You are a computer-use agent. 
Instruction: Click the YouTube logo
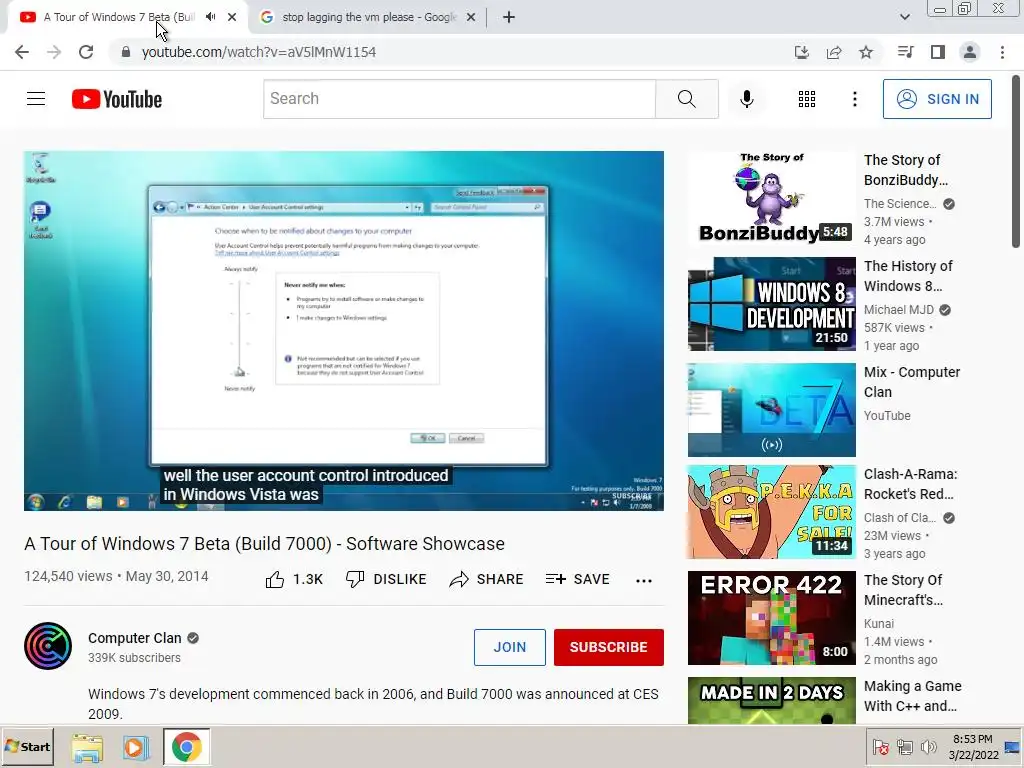[x=117, y=99]
